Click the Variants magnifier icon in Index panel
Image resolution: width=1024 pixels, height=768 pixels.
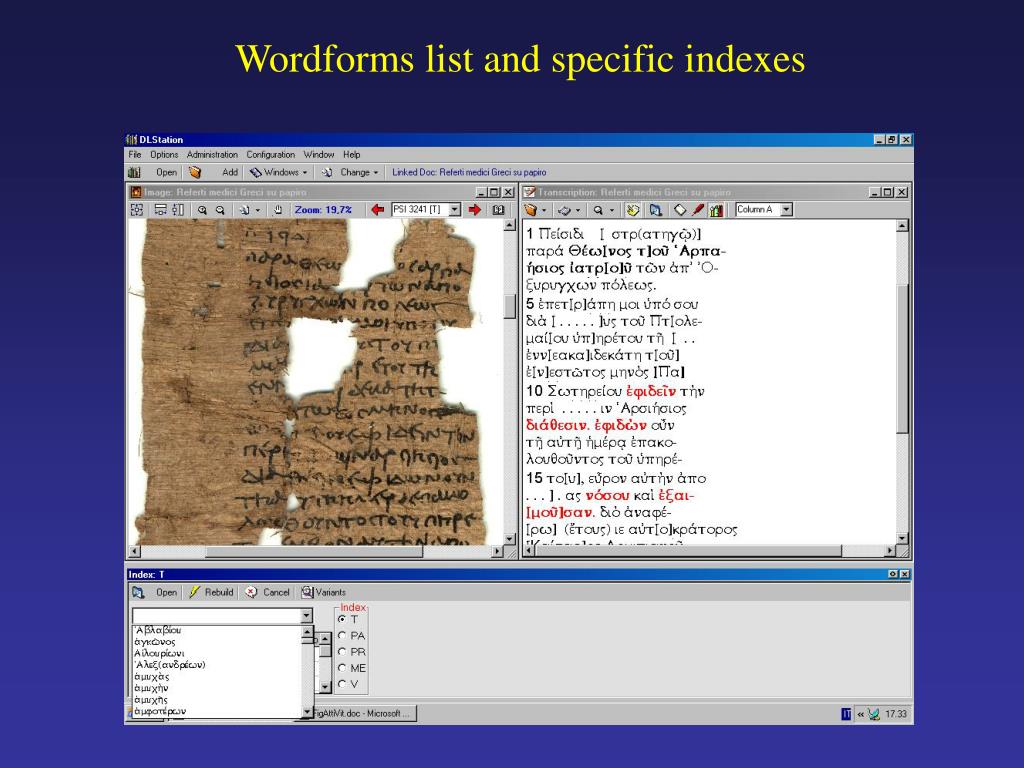point(307,592)
